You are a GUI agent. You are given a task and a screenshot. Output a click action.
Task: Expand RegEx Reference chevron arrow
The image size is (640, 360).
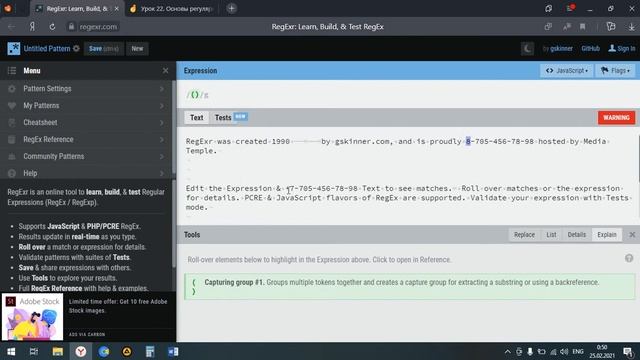pos(162,140)
